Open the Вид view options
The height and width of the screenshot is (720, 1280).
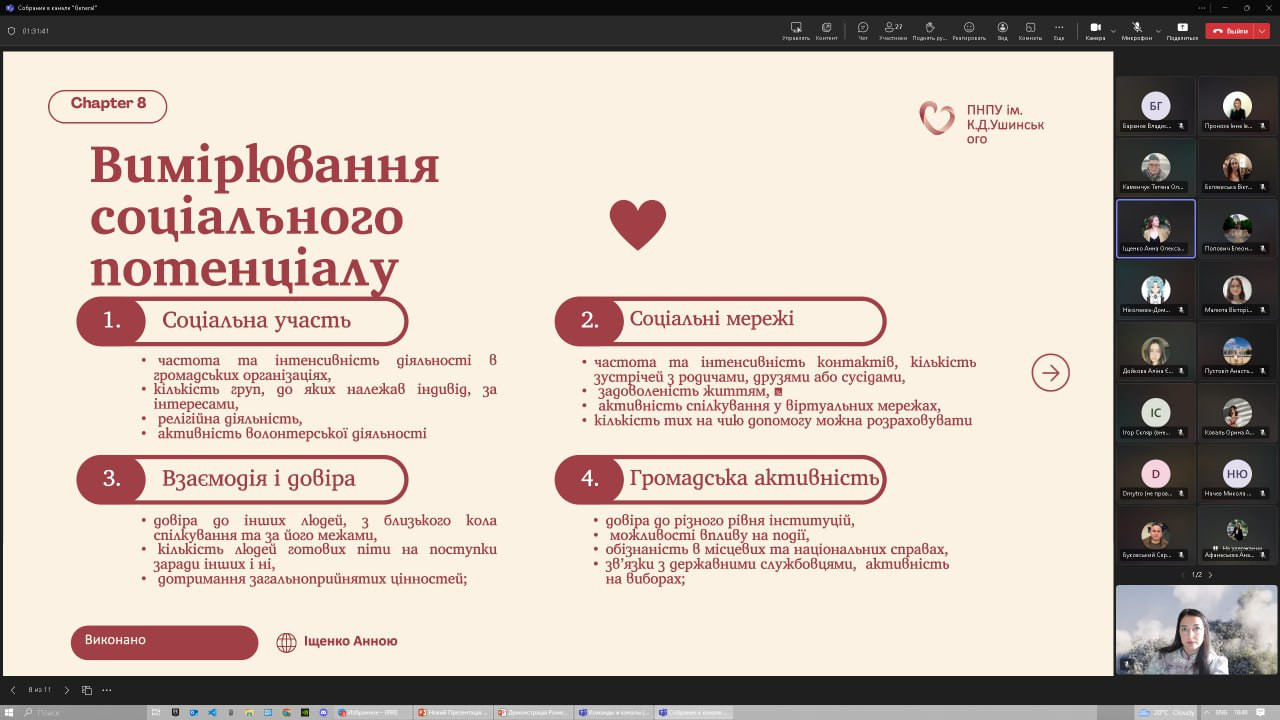(x=1002, y=31)
